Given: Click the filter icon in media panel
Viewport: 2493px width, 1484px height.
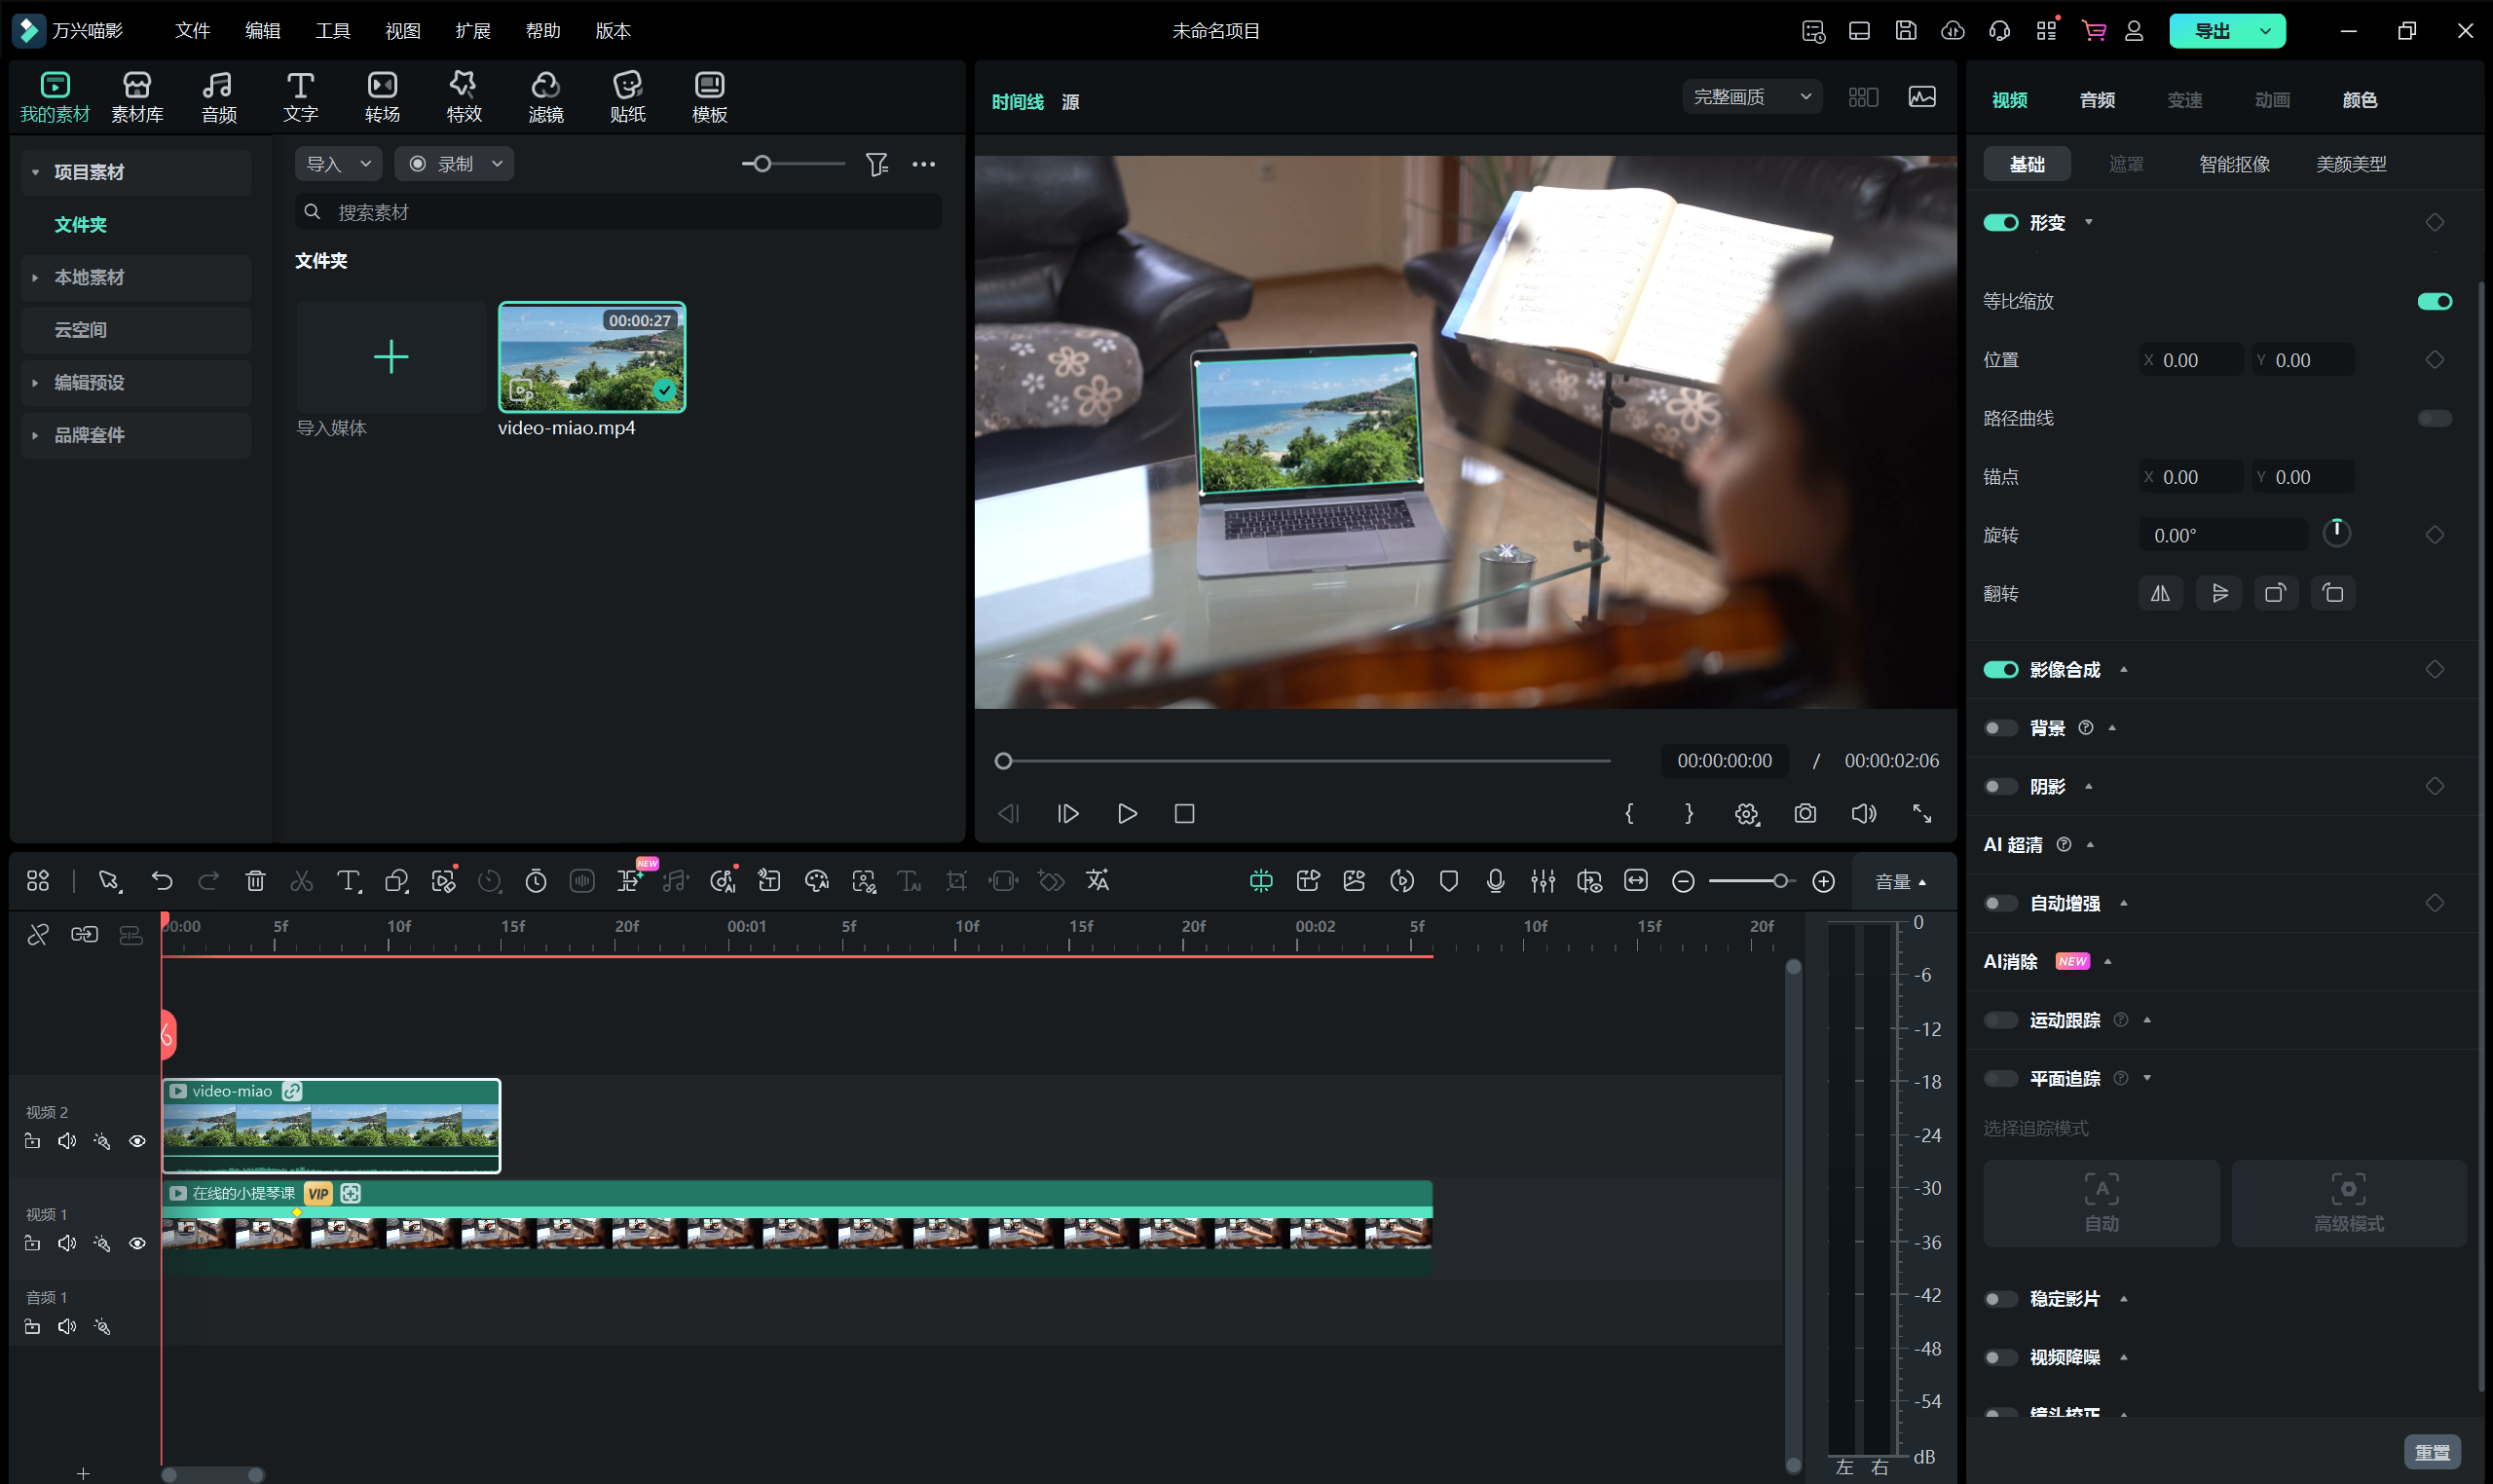Looking at the screenshot, I should coord(876,164).
